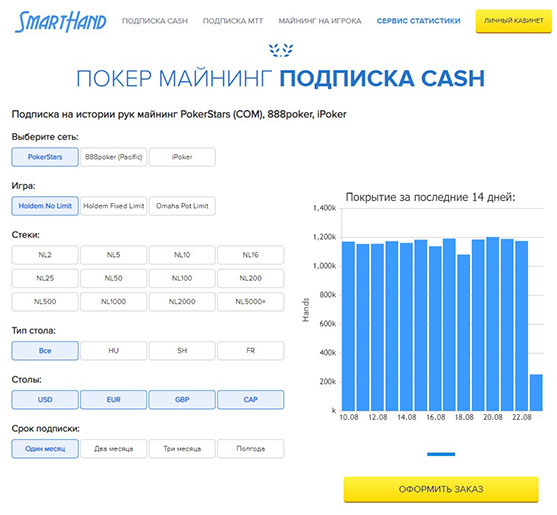Click the SmartHand logo
The image size is (557, 515).
click(60, 21)
